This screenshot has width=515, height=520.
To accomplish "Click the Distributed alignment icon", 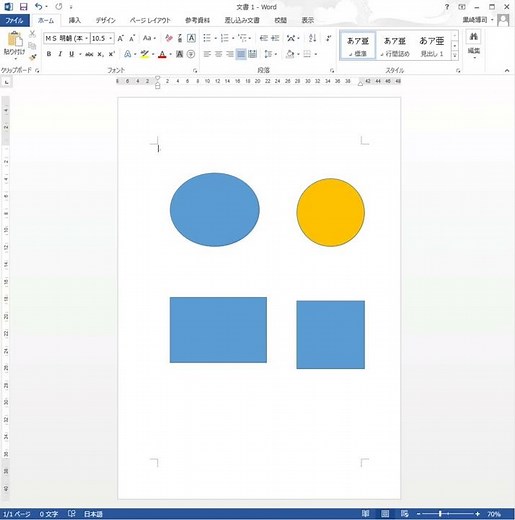I will (253, 54).
